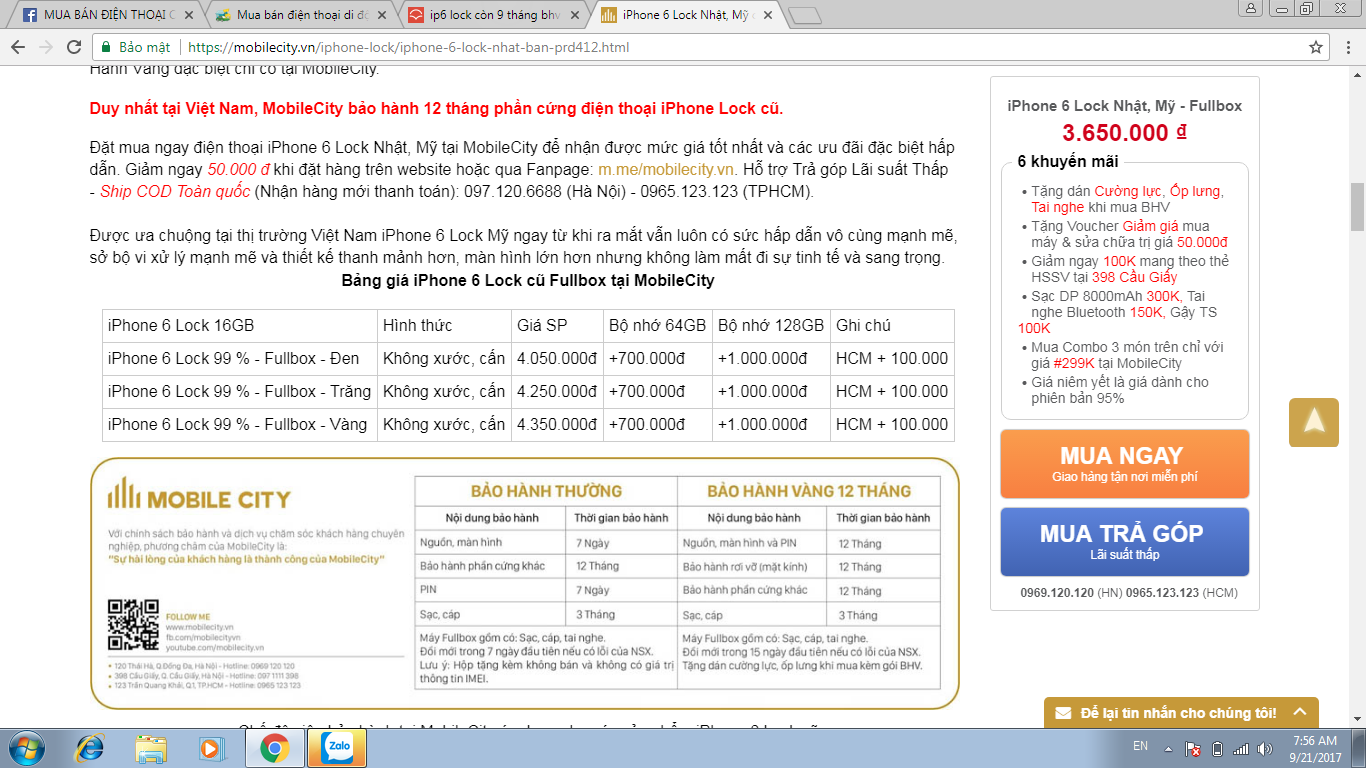Click the #299K combo price link

(x=1074, y=363)
